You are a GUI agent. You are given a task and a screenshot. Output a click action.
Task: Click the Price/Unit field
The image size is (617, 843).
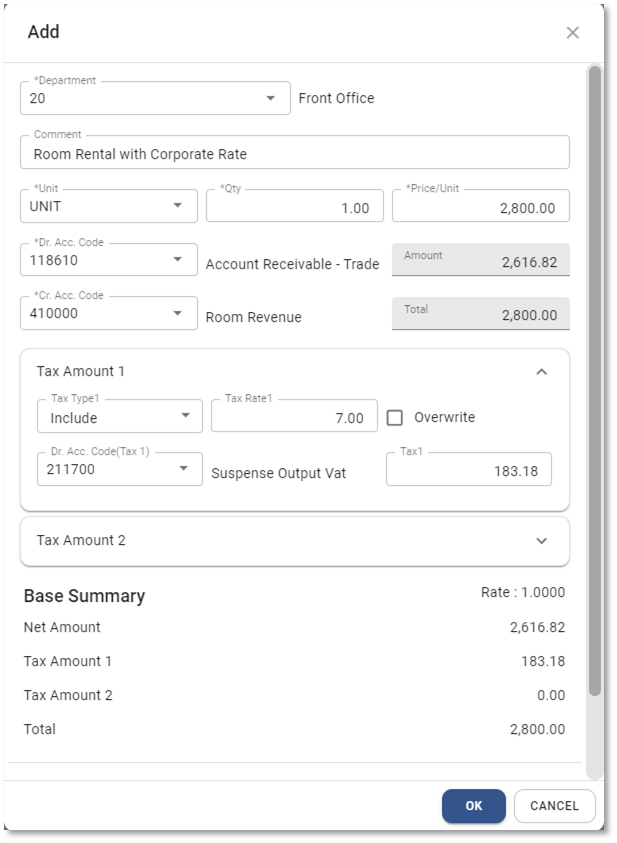pyautogui.click(x=480, y=207)
